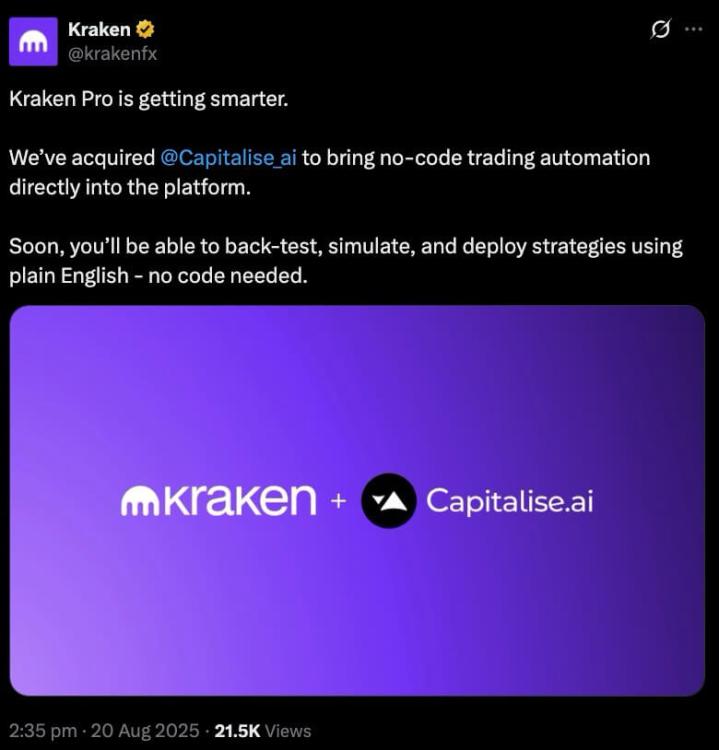Viewport: 719px width, 750px height.
Task: Open the Grok slashed-circle icon
Action: pos(660,30)
